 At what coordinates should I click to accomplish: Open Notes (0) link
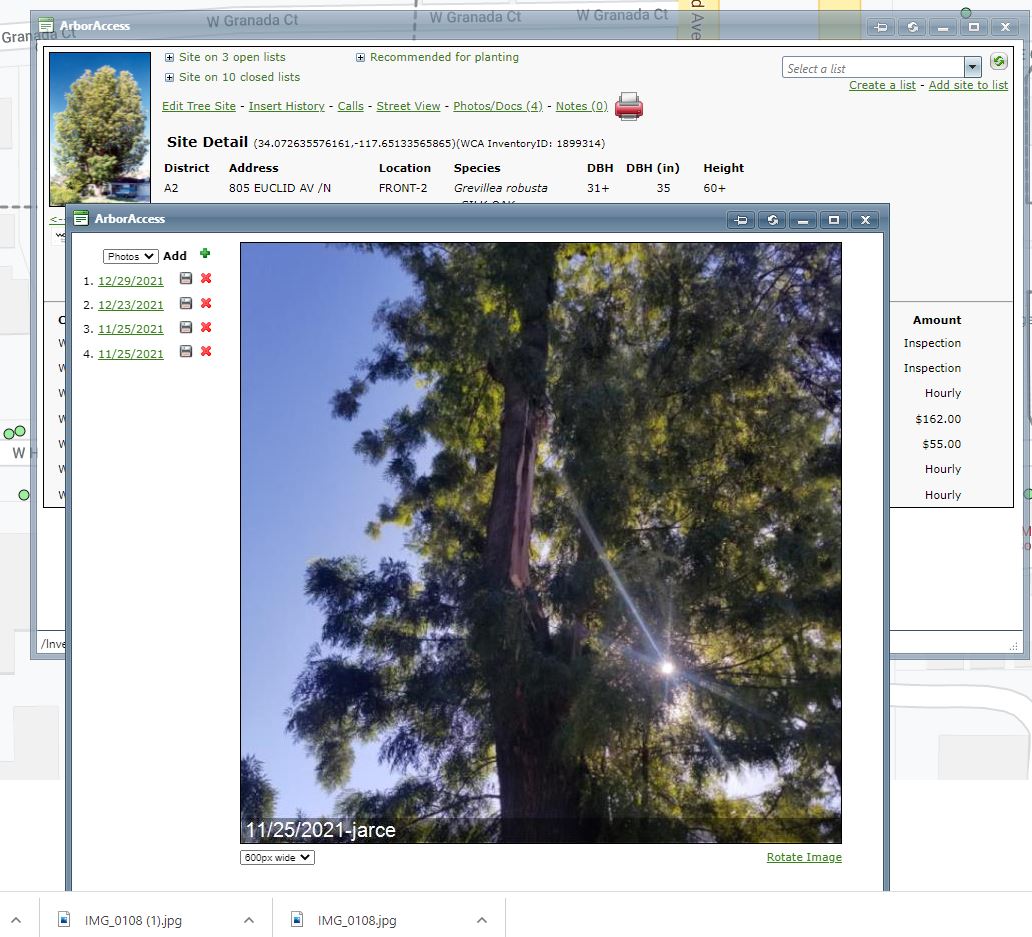[x=582, y=106]
